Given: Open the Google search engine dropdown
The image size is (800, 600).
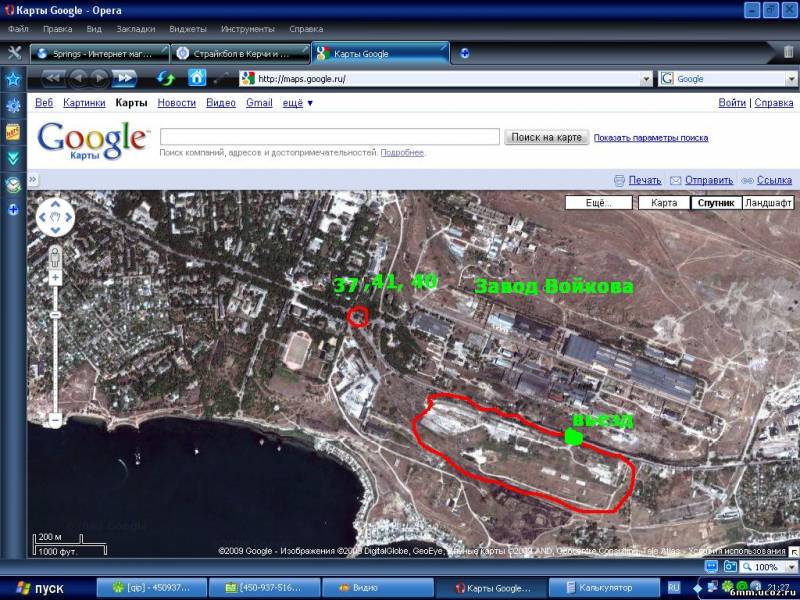Looking at the screenshot, I should click(791, 79).
